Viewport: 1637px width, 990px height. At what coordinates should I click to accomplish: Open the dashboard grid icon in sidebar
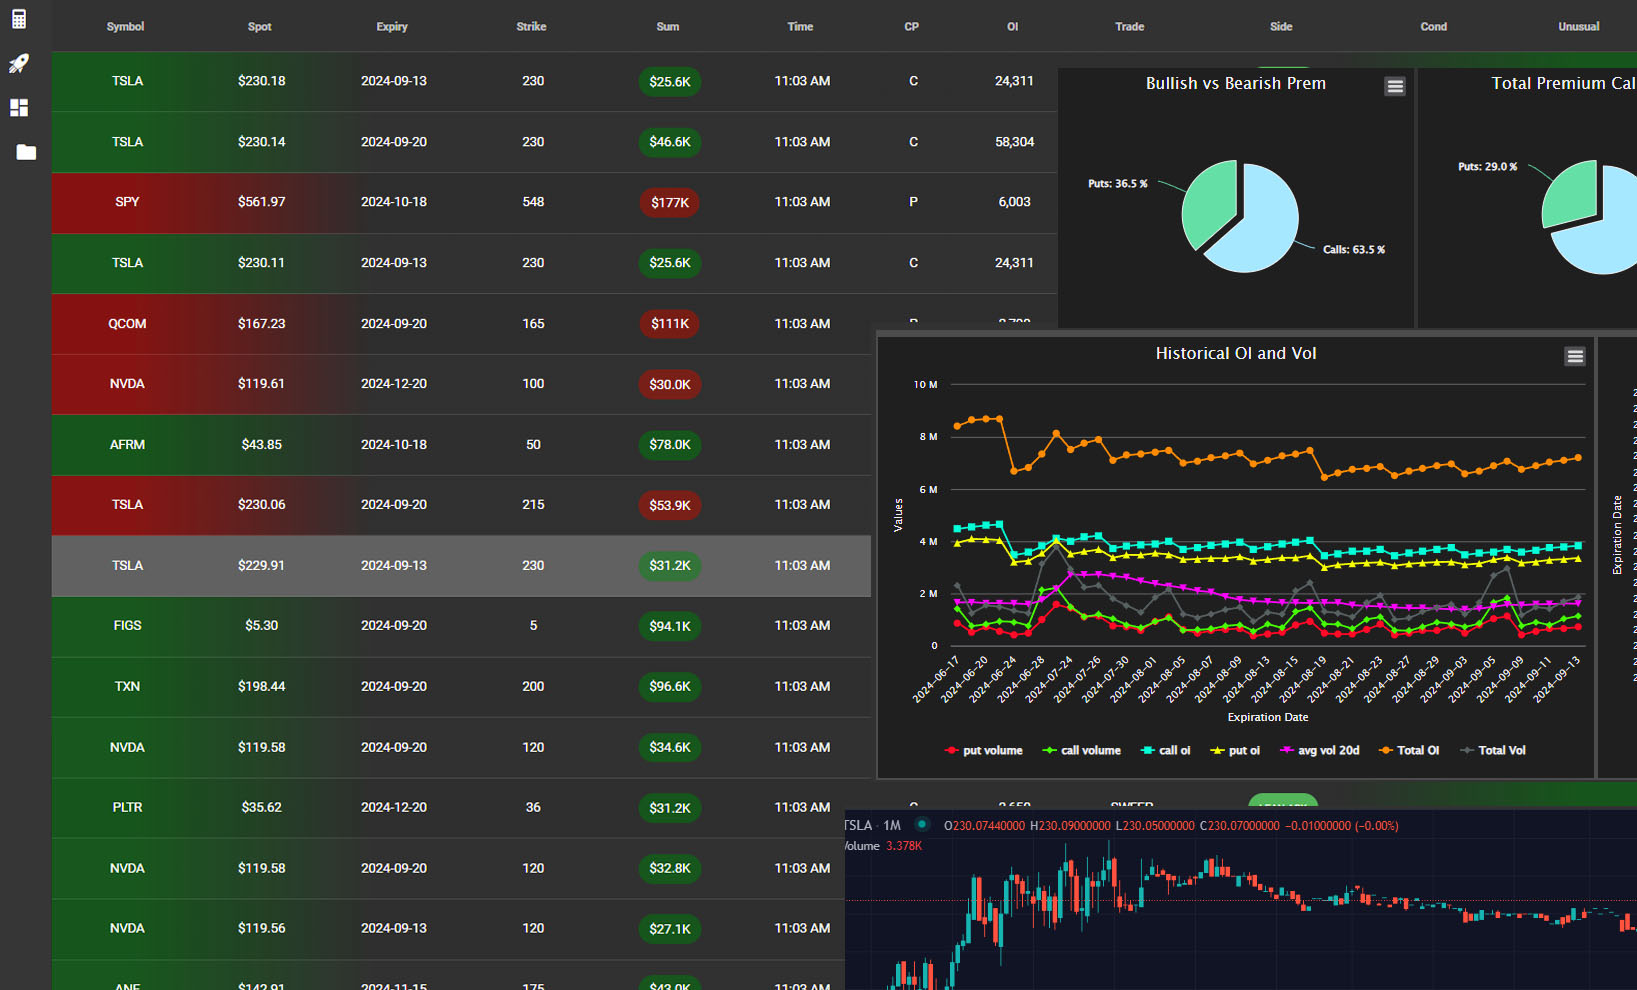pyautogui.click(x=19, y=107)
